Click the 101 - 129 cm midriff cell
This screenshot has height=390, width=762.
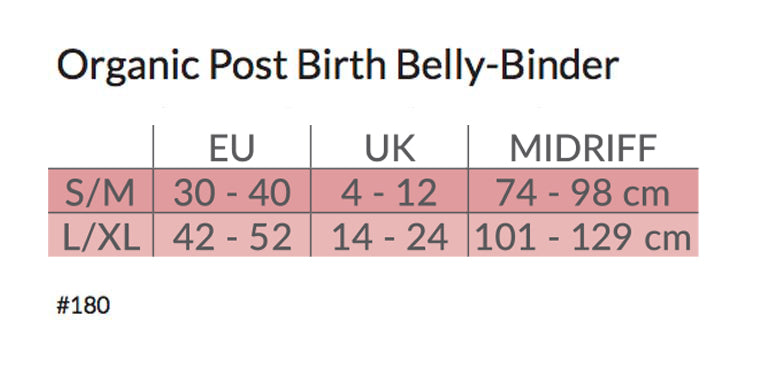583,237
